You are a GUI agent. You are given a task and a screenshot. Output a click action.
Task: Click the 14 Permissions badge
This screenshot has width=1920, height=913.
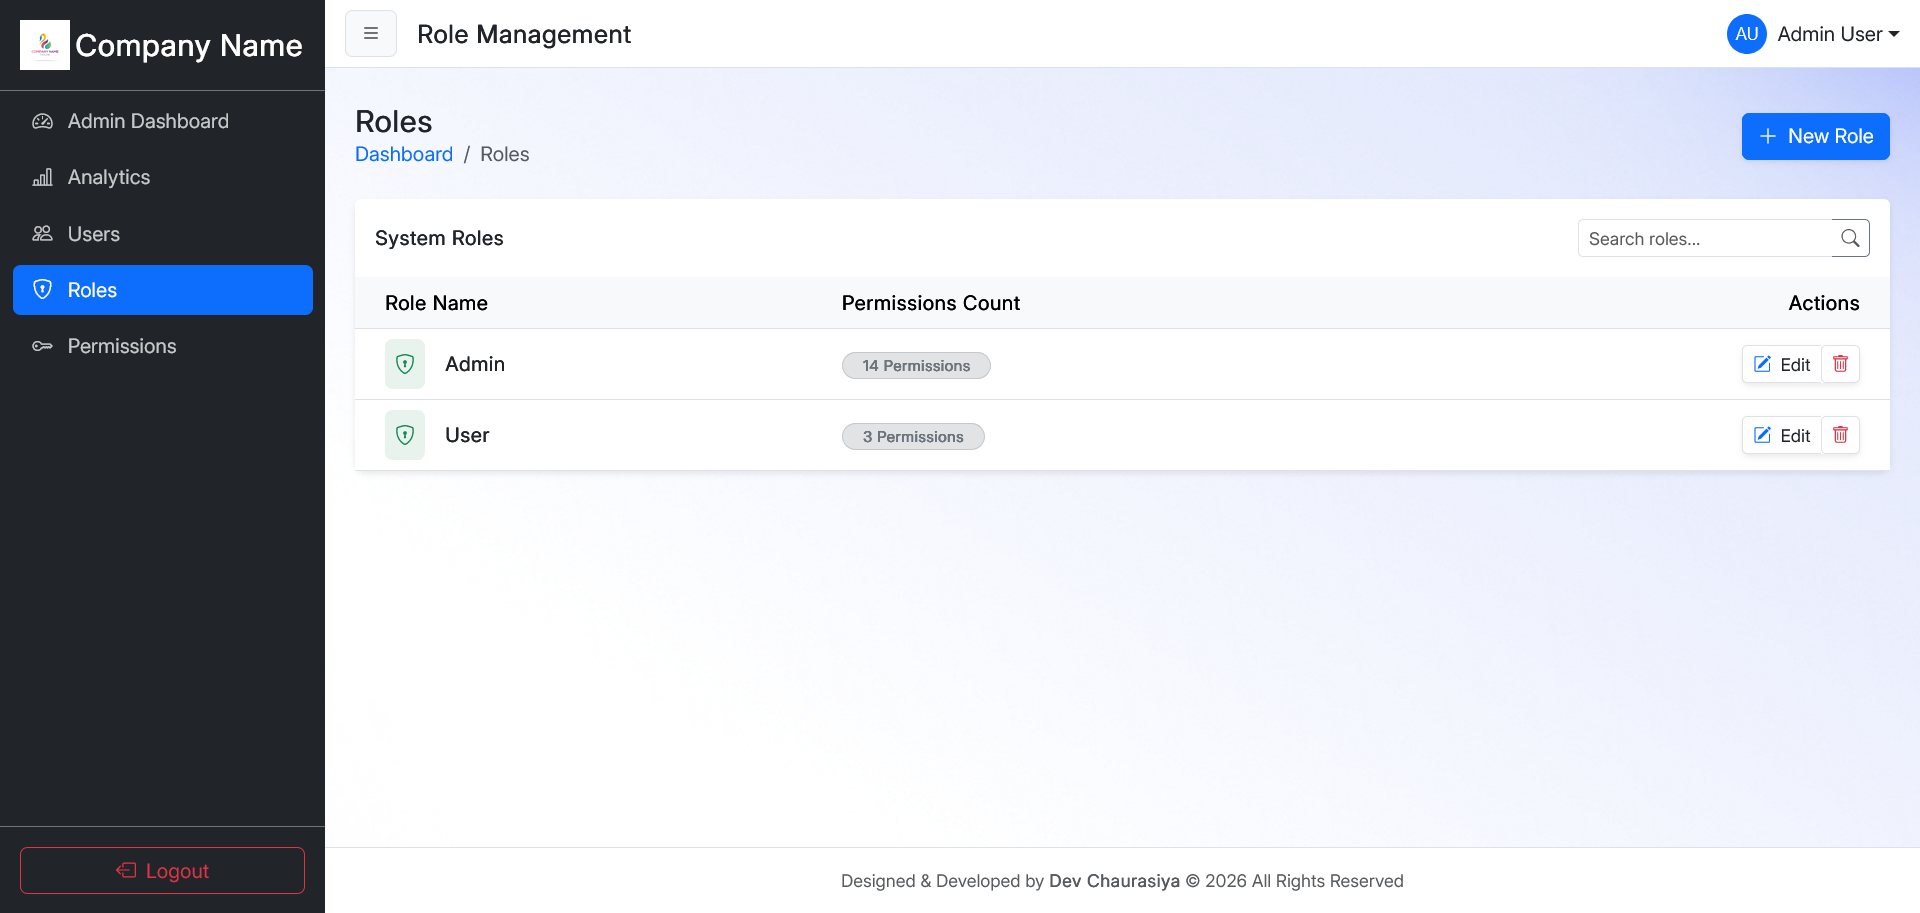[x=916, y=366]
